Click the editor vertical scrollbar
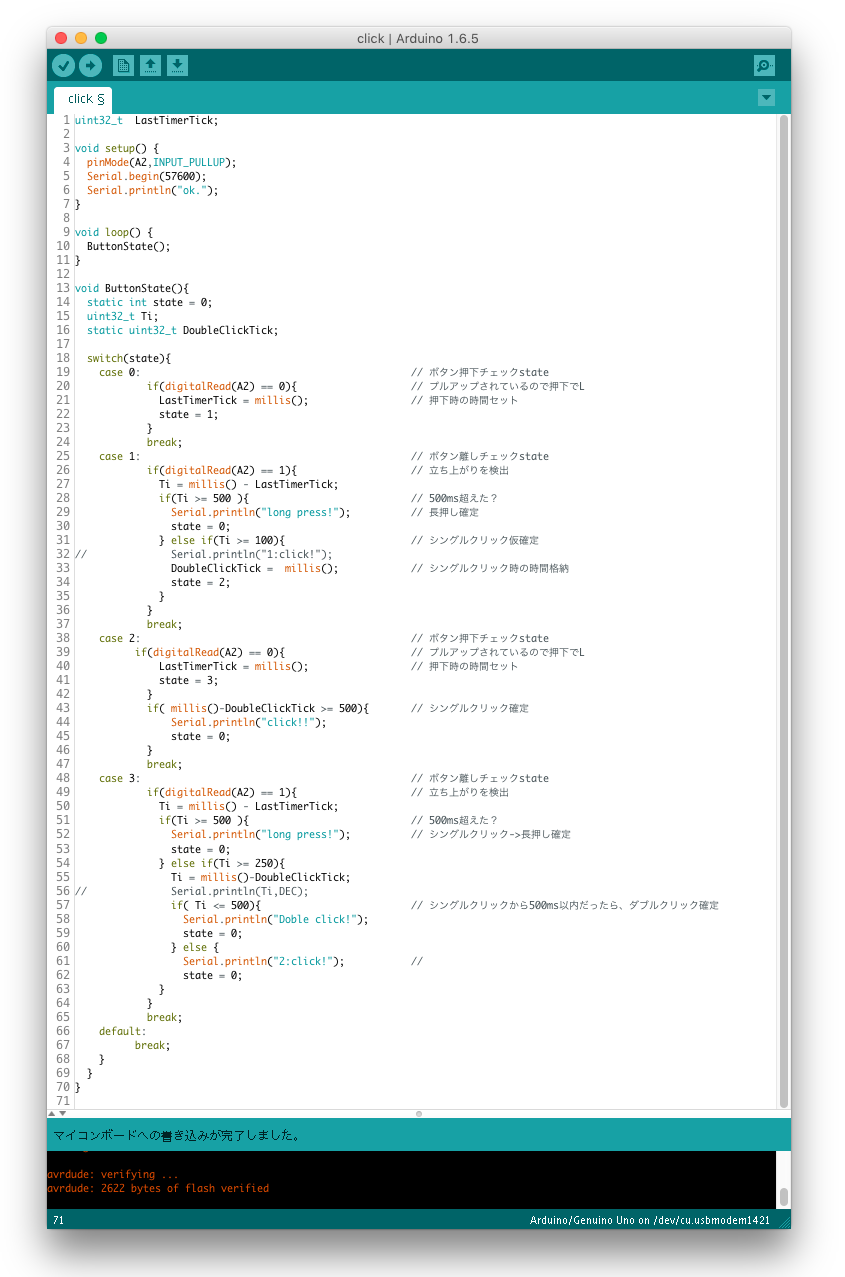The image size is (845, 1277). click(x=784, y=610)
